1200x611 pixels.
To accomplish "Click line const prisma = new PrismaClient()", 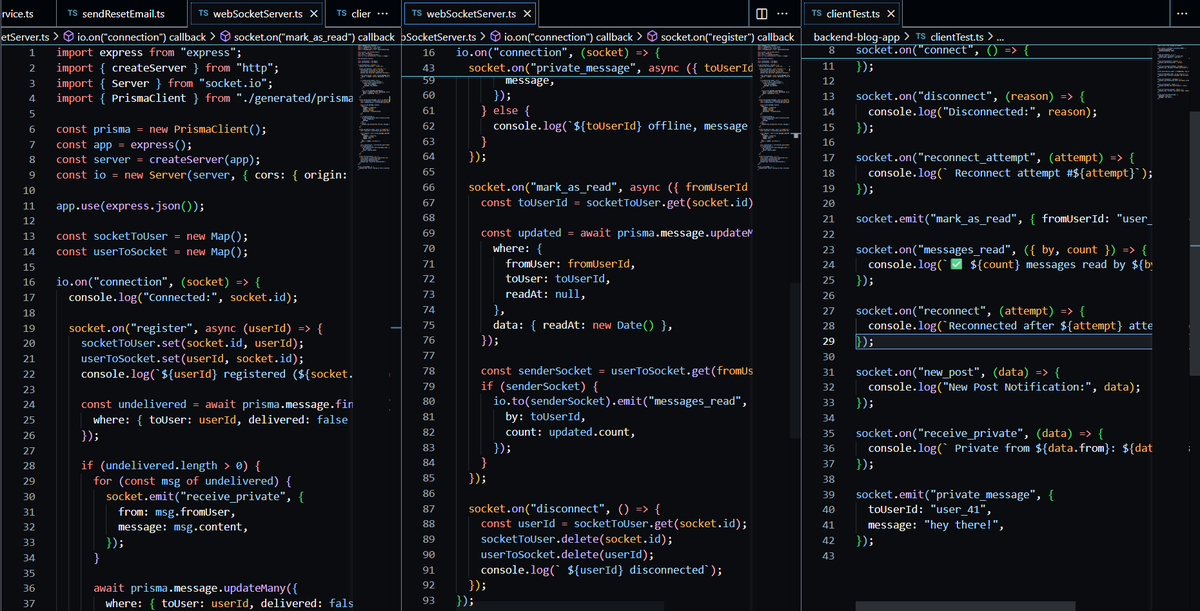I will tap(162, 129).
